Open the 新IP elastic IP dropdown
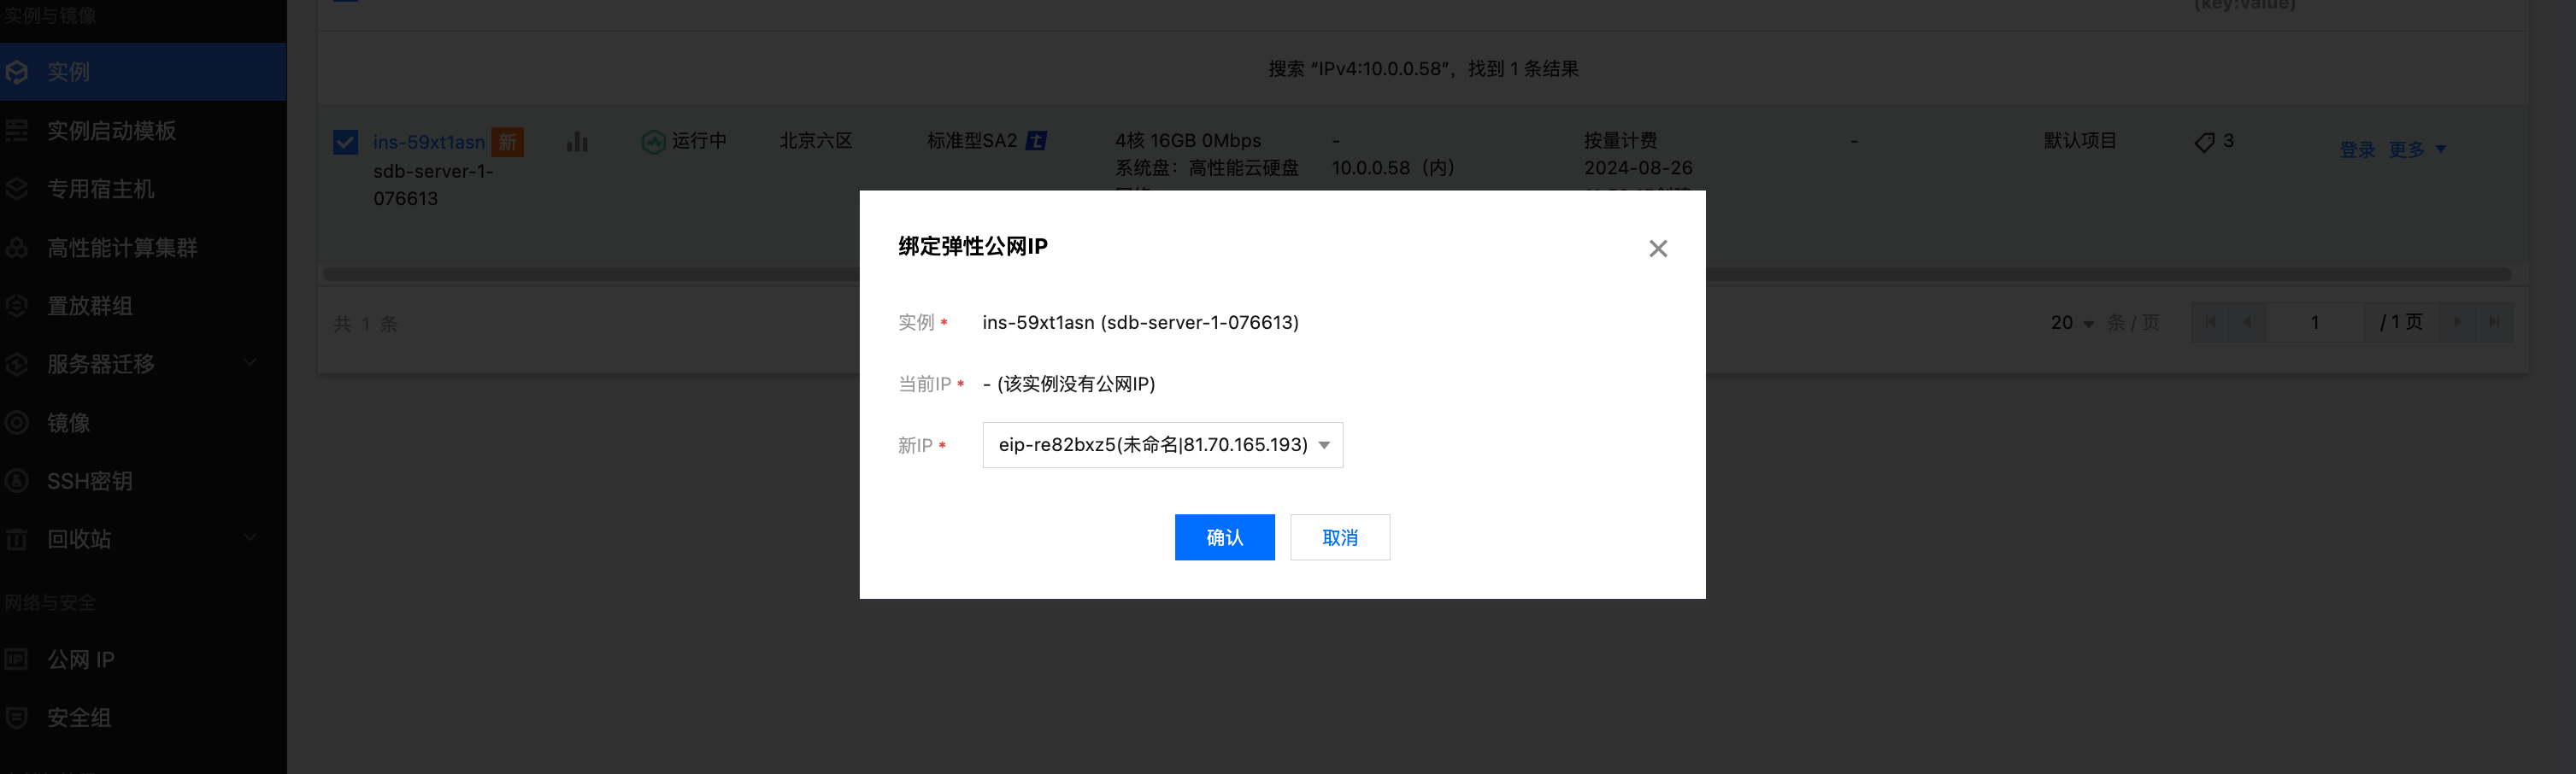2576x774 pixels. (1162, 445)
